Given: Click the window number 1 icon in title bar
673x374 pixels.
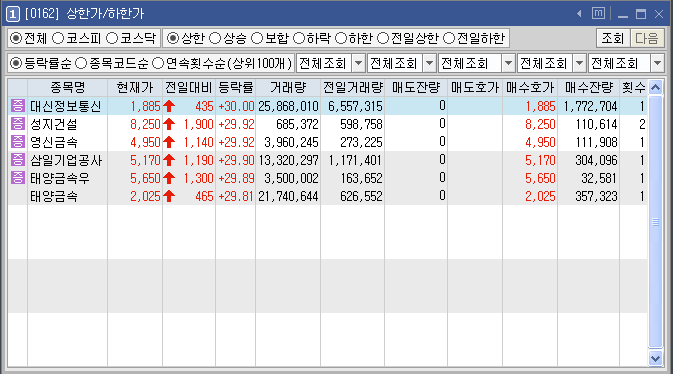Looking at the screenshot, I should (x=13, y=14).
